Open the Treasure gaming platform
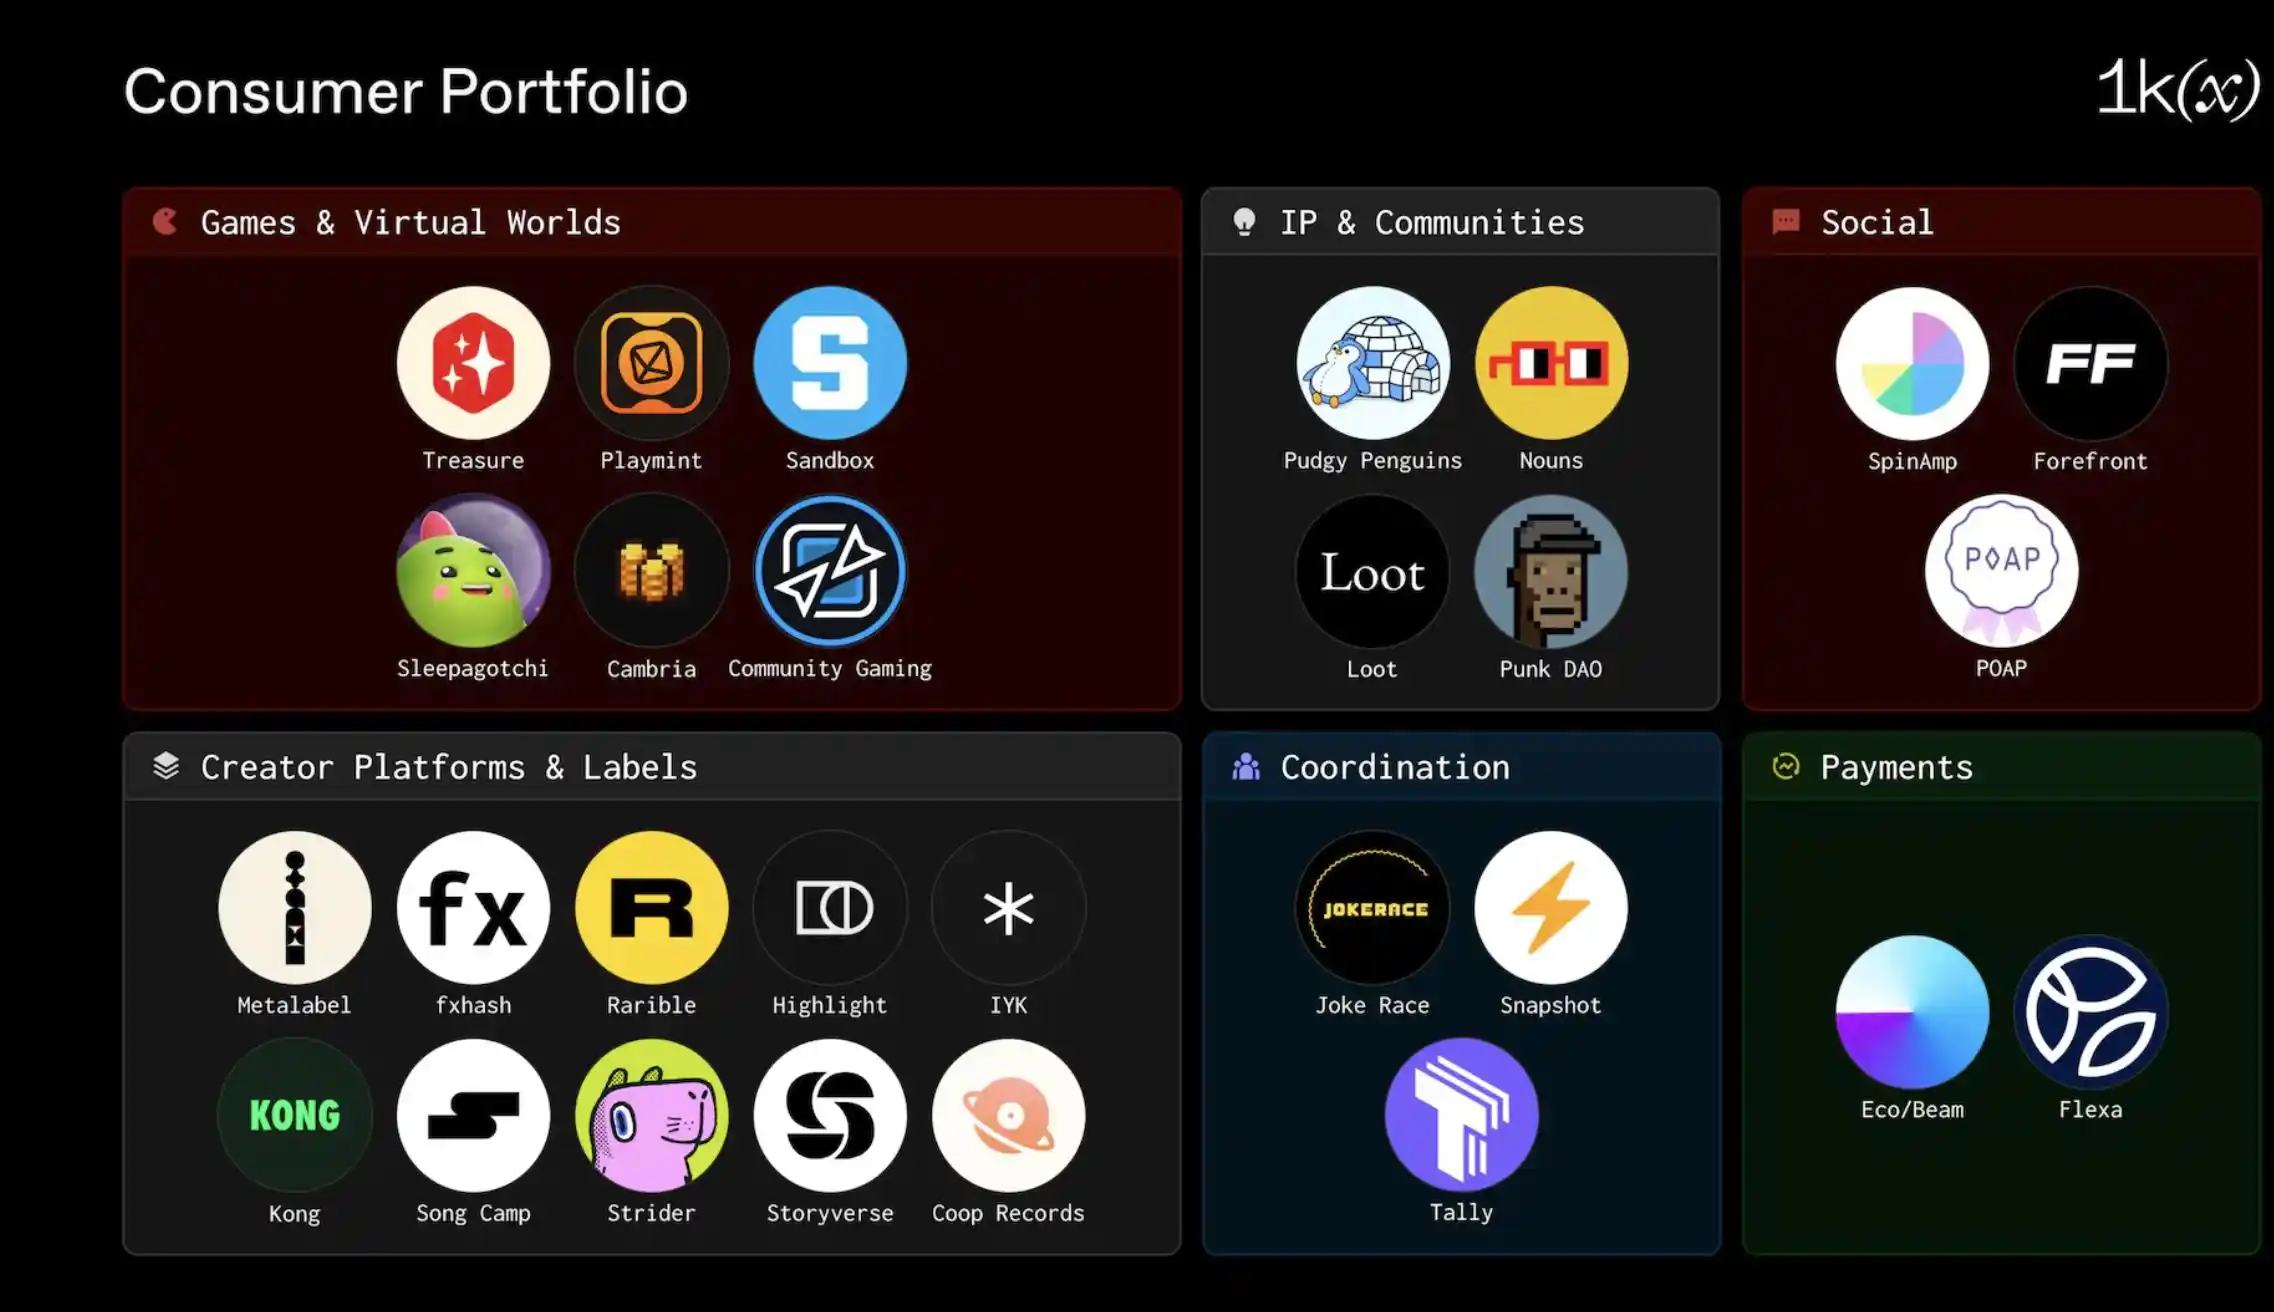 click(473, 362)
